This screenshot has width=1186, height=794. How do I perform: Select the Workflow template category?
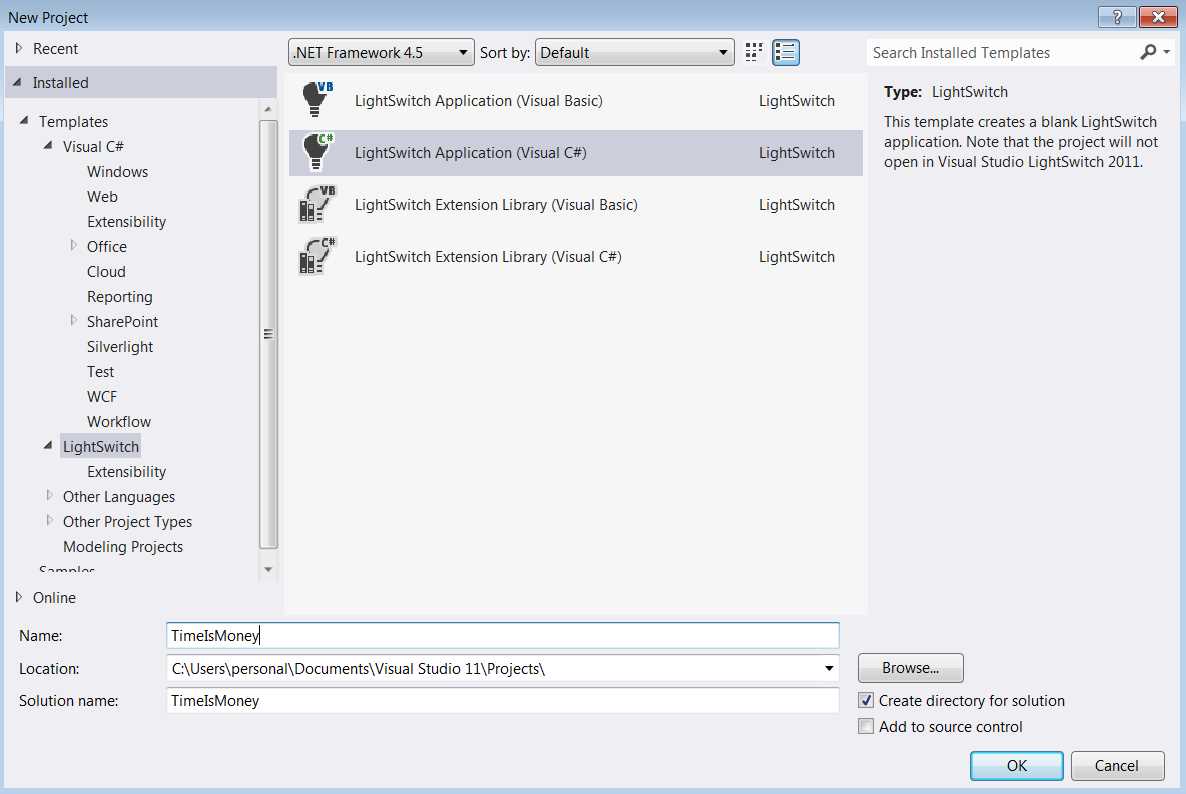click(x=119, y=421)
